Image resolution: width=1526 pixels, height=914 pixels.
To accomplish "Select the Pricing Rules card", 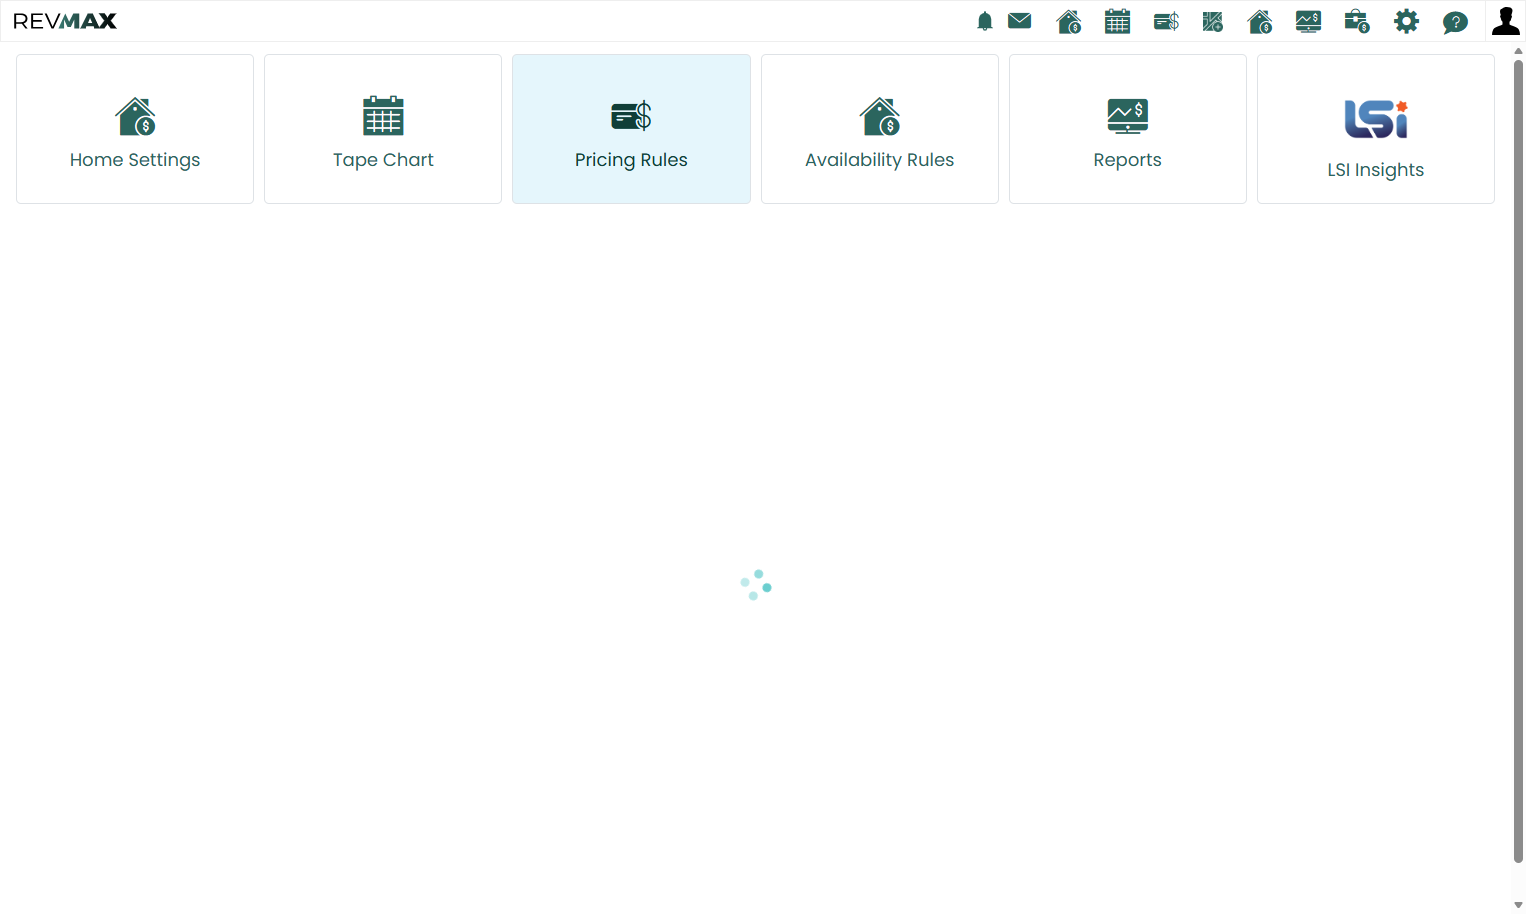I will 631,129.
